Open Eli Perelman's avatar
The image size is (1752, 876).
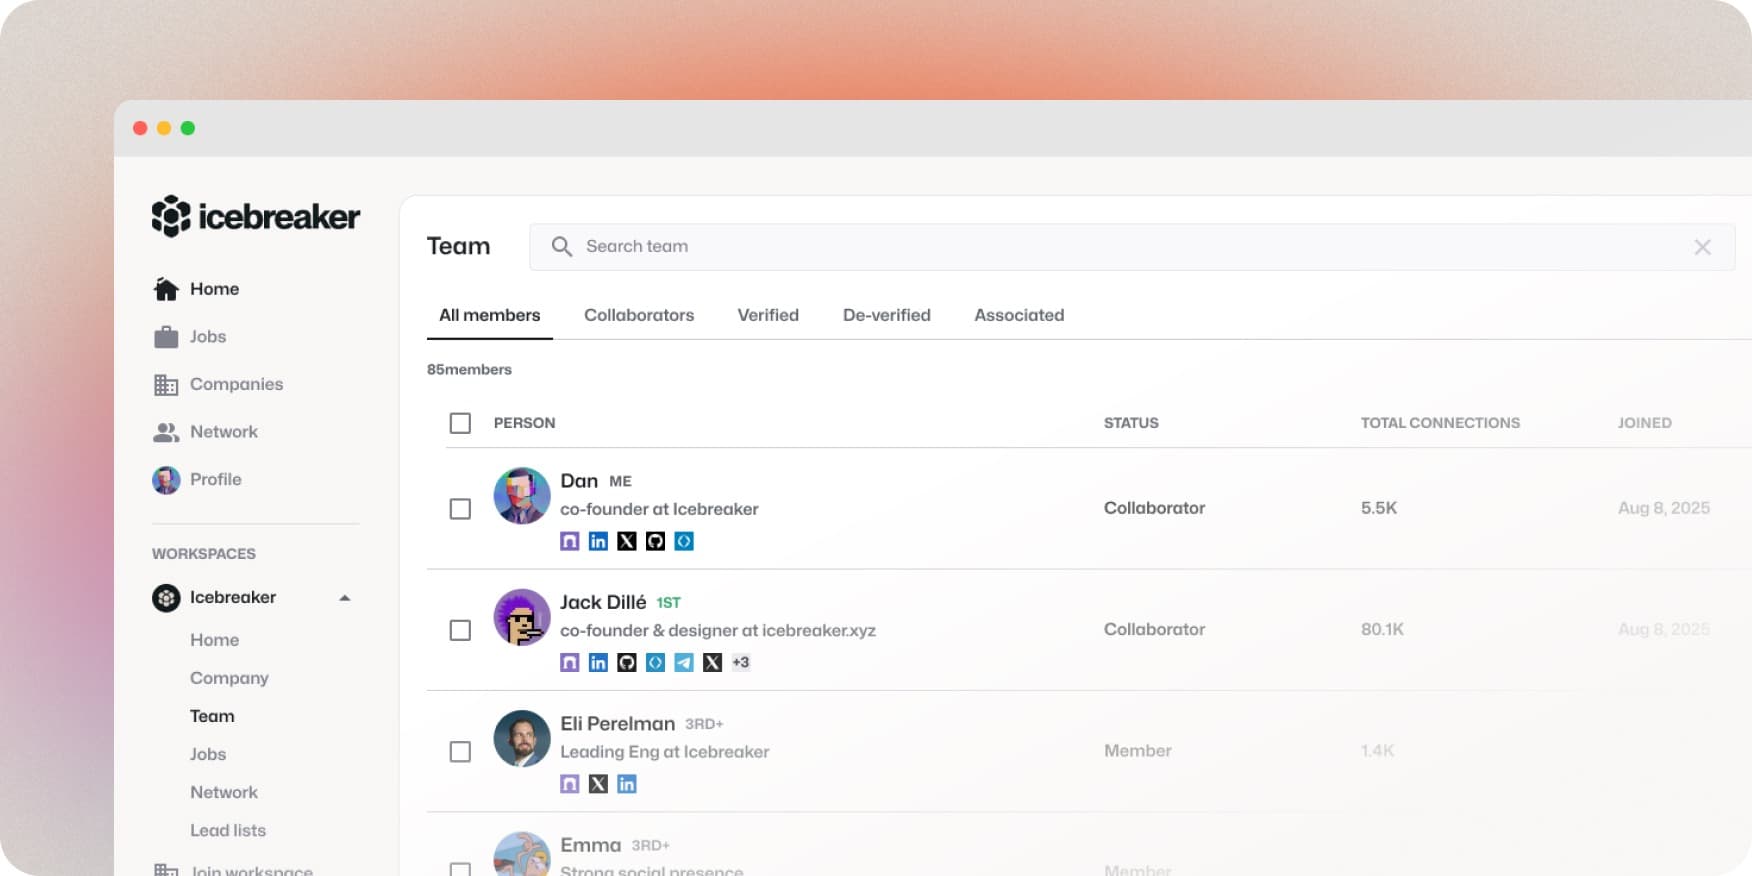coord(522,739)
